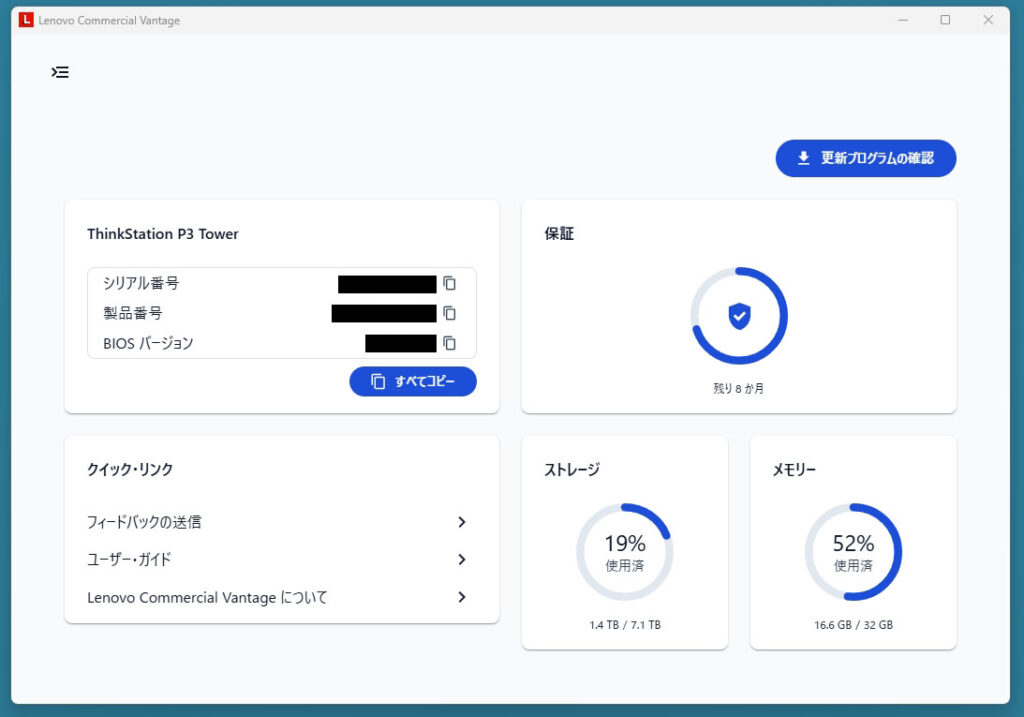Click the ThinkStation P3 Tower title
The width and height of the screenshot is (1024, 717).
click(x=162, y=234)
